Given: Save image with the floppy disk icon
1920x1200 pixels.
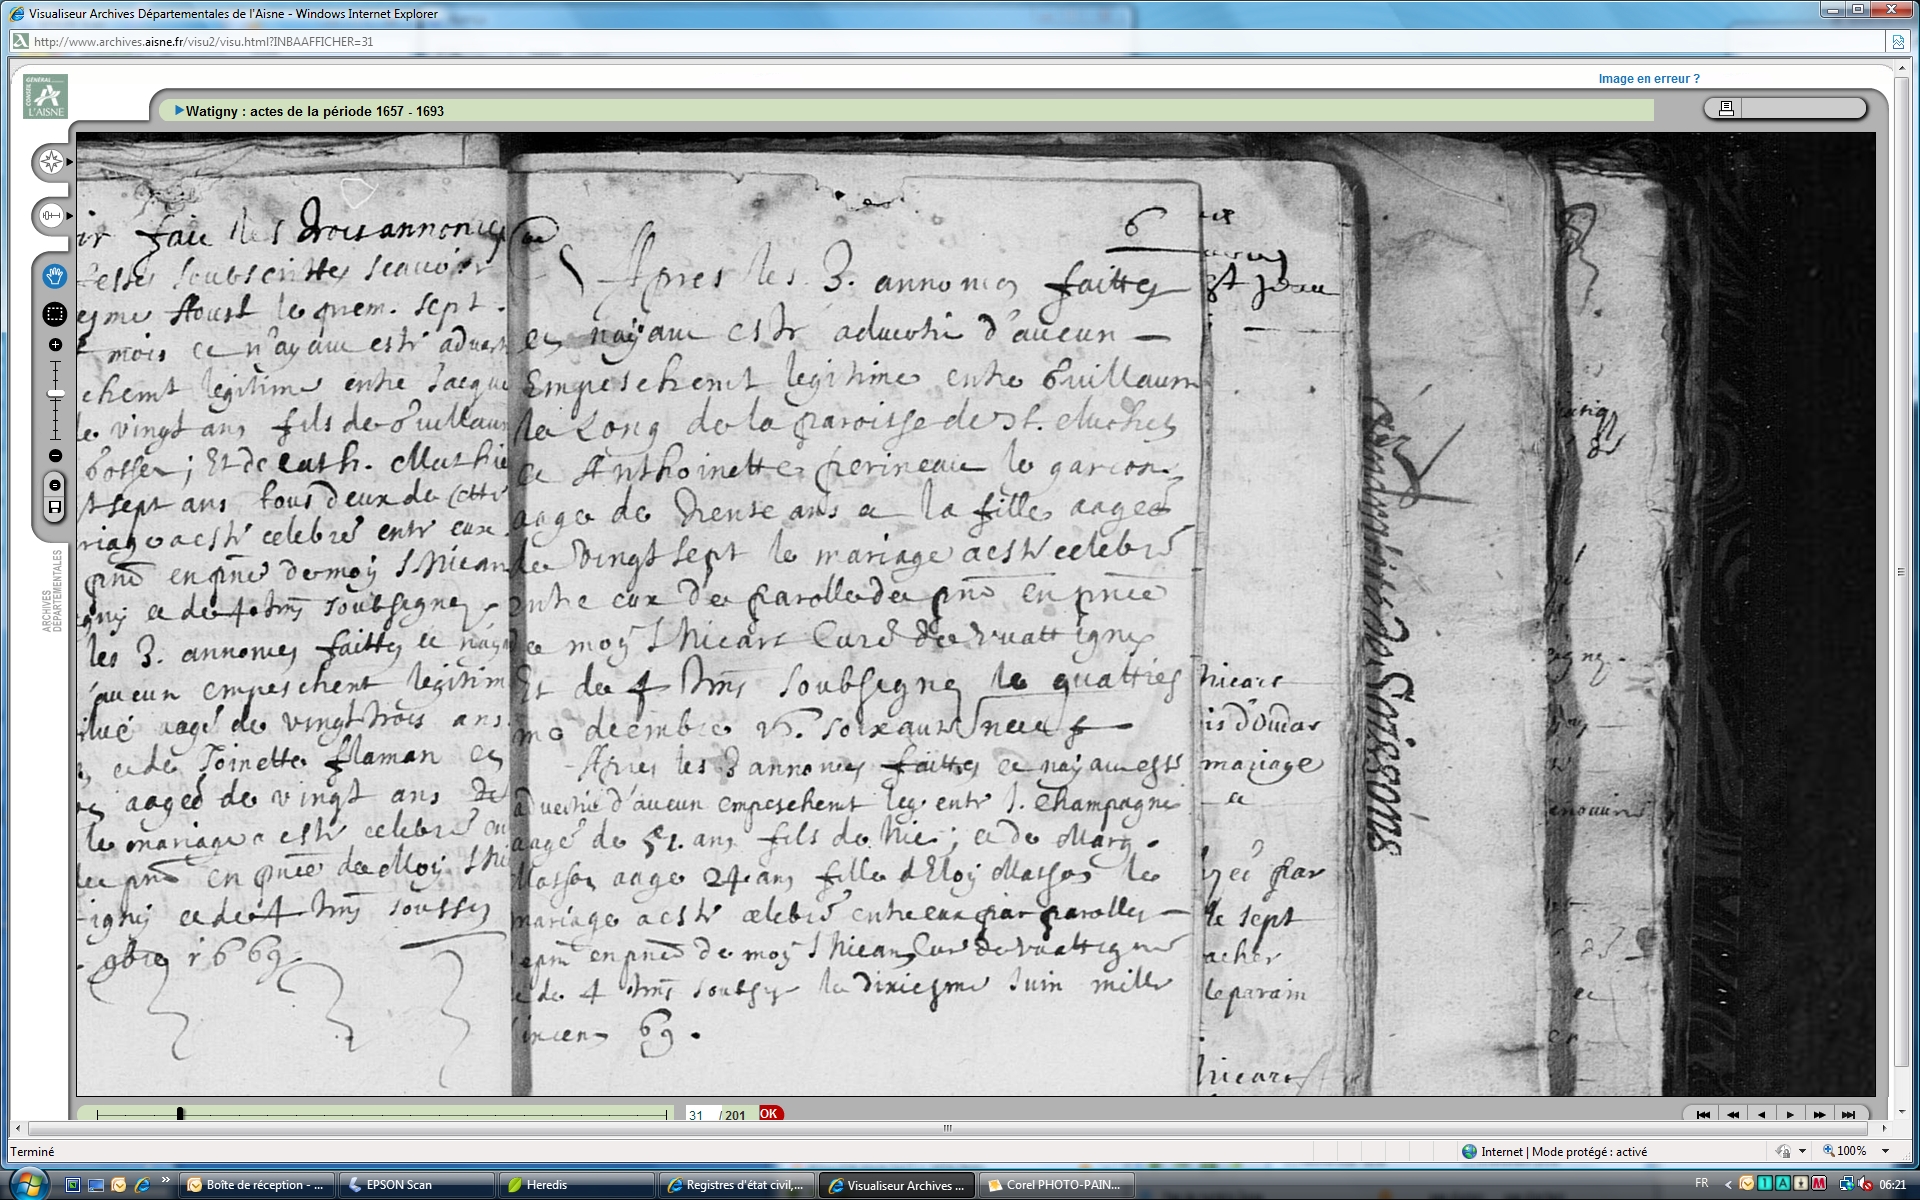Looking at the screenshot, I should [x=55, y=508].
